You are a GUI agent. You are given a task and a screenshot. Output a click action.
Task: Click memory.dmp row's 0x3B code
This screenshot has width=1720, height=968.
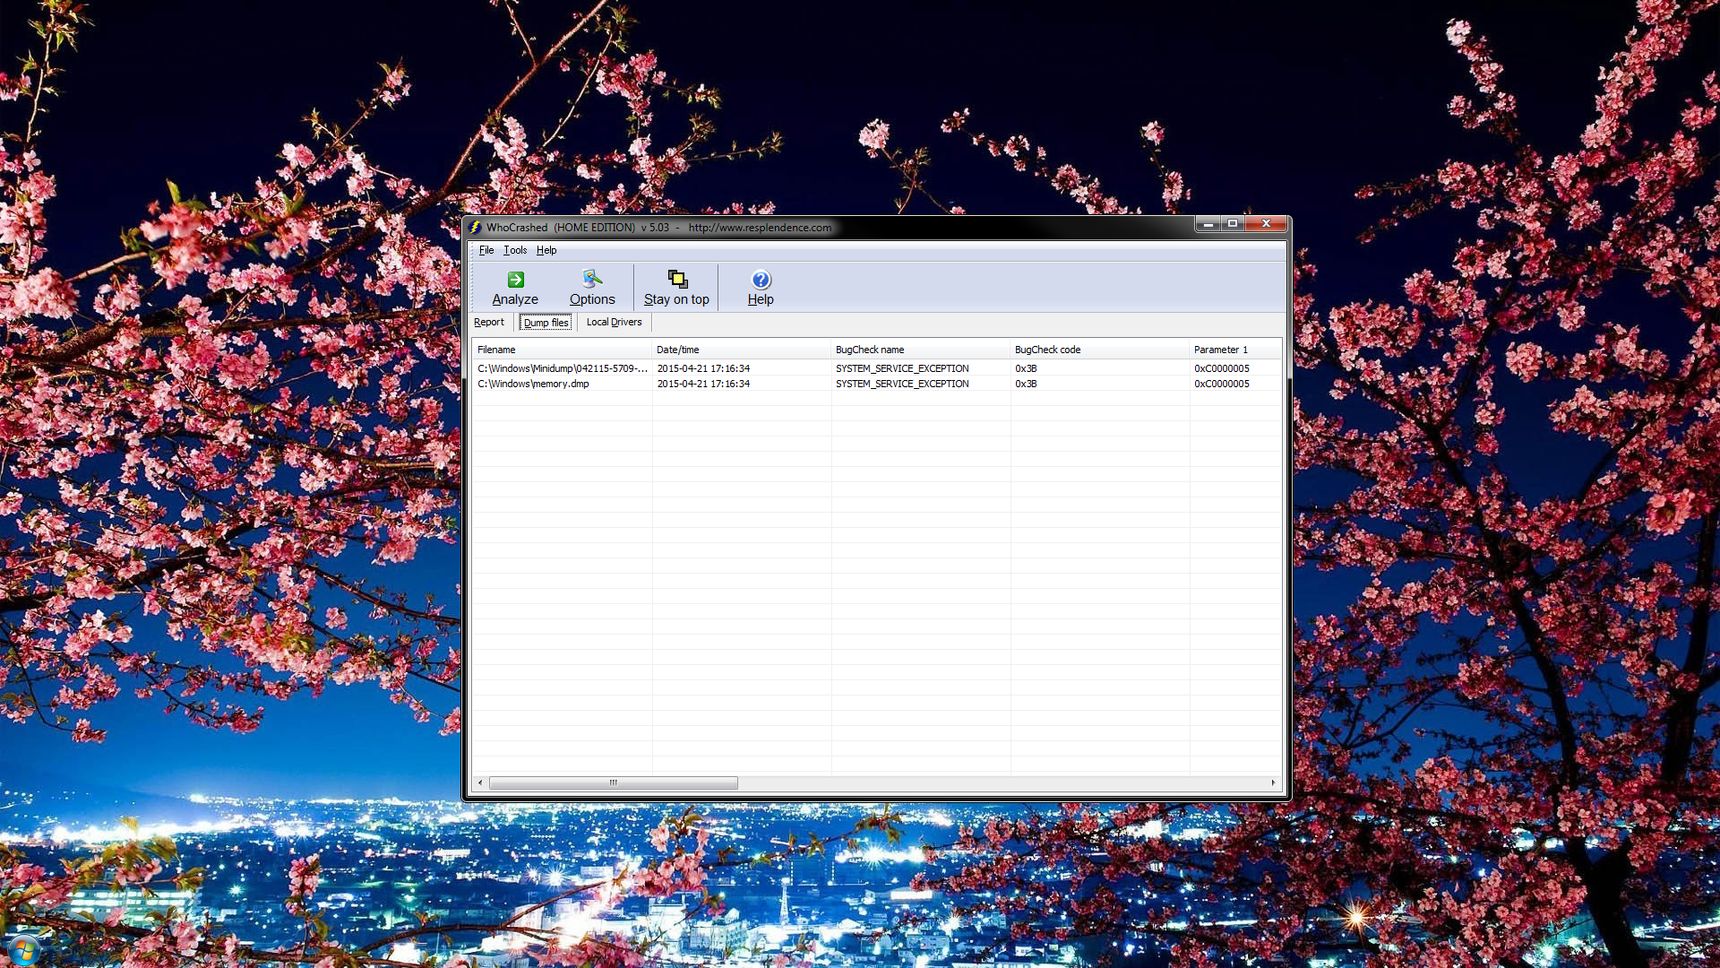click(1026, 384)
